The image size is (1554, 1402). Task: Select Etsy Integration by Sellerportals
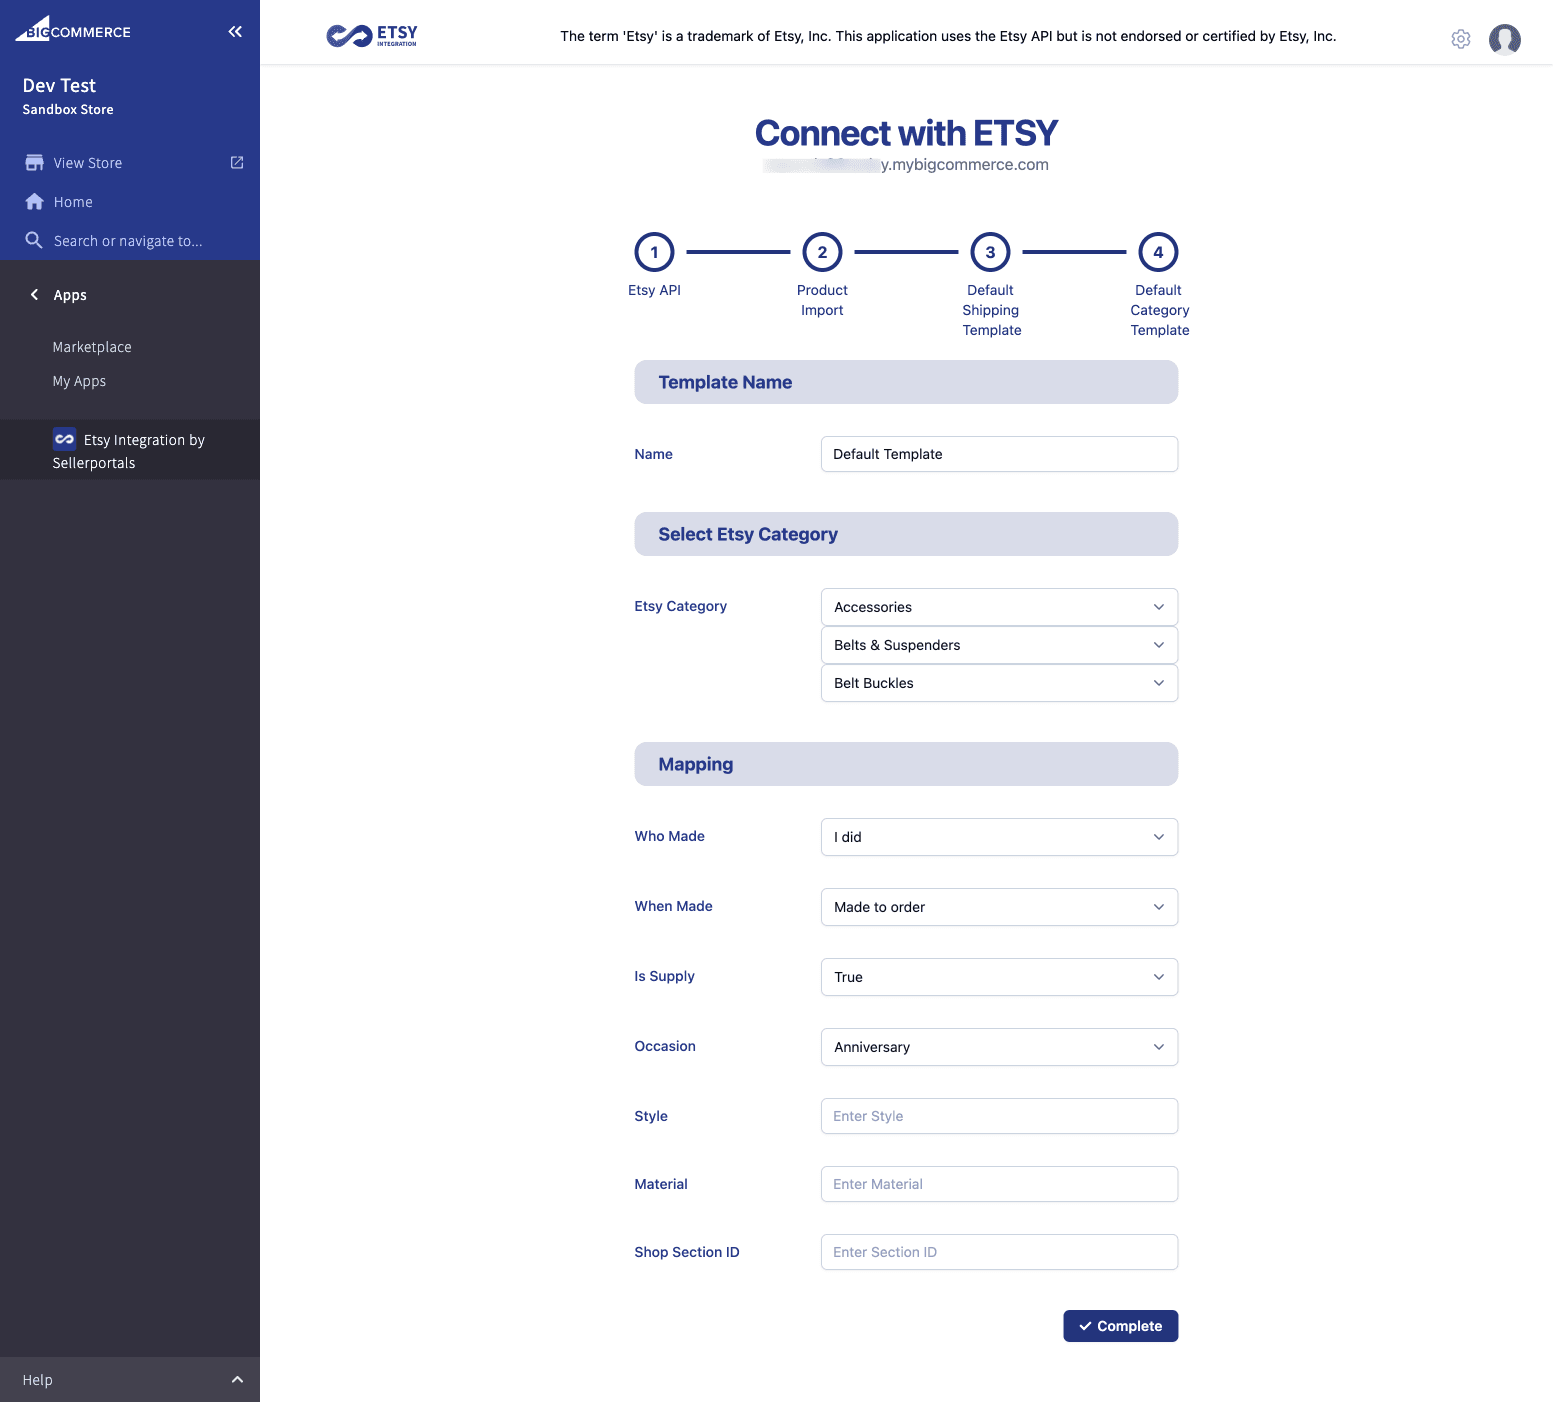click(130, 450)
